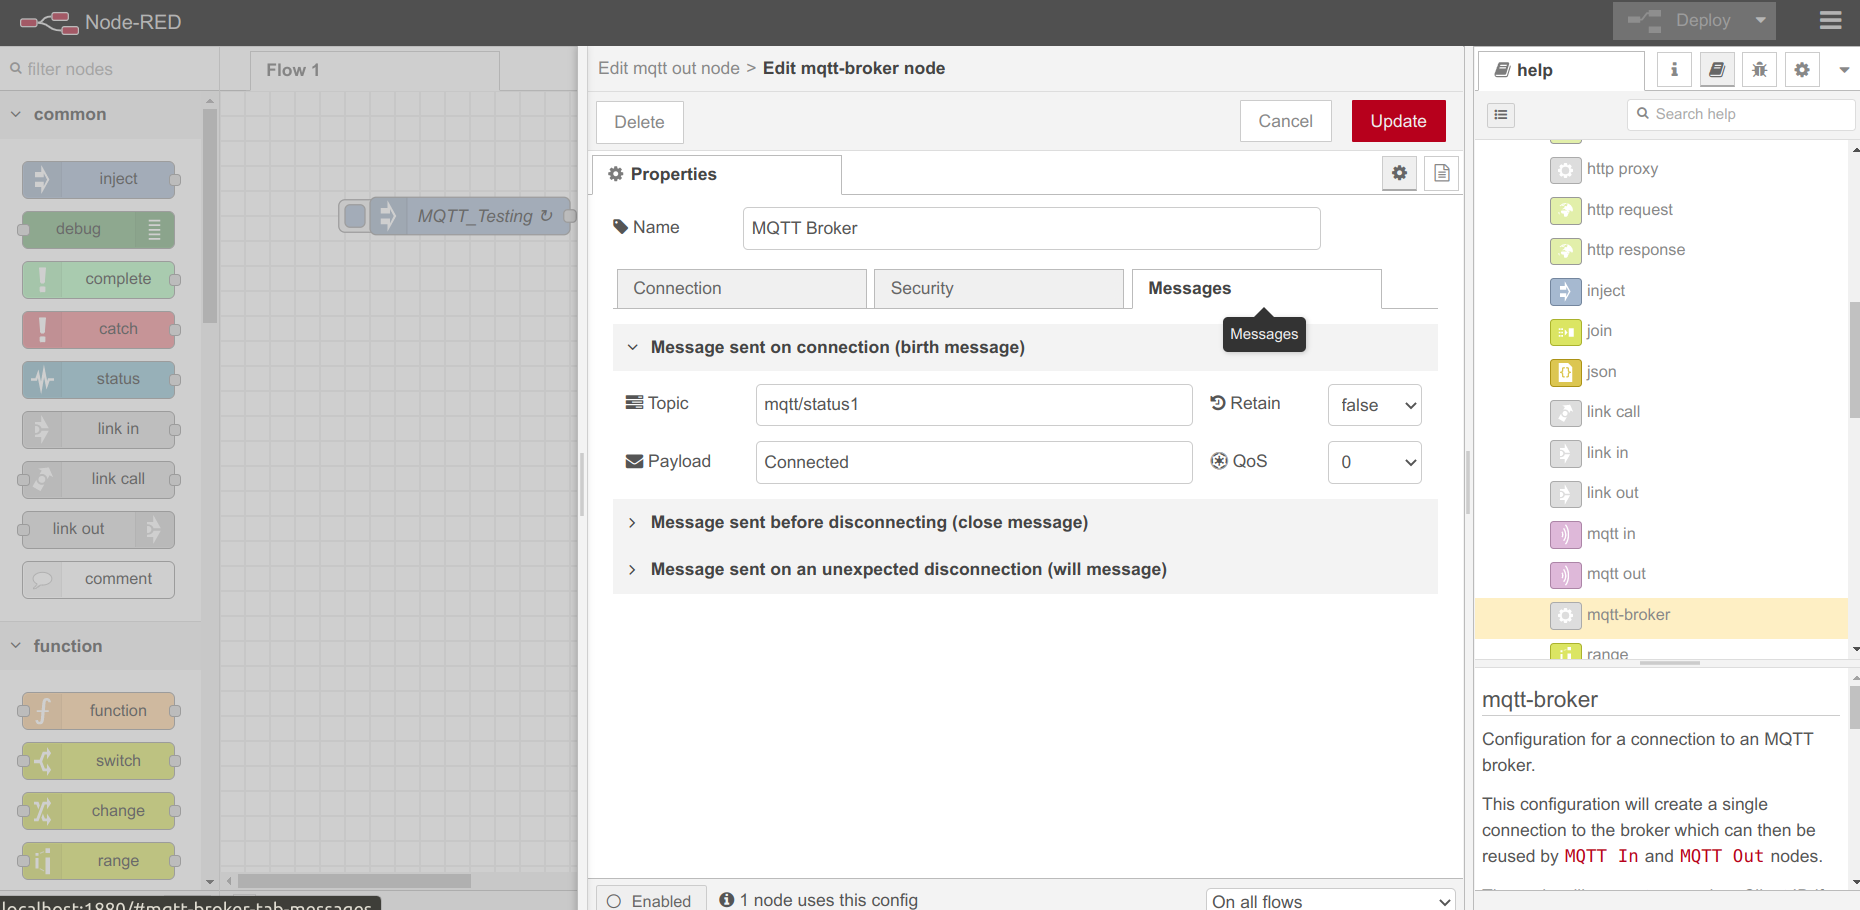Toggle the help topics list button
The width and height of the screenshot is (1860, 910).
tap(1501, 115)
